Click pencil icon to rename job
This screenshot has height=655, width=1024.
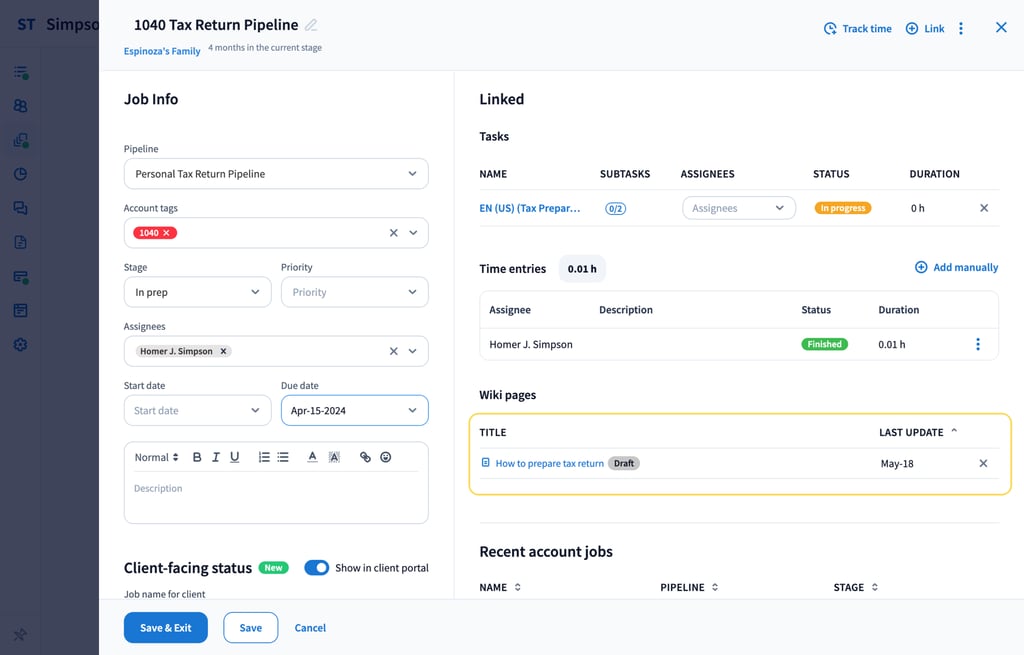pos(311,25)
